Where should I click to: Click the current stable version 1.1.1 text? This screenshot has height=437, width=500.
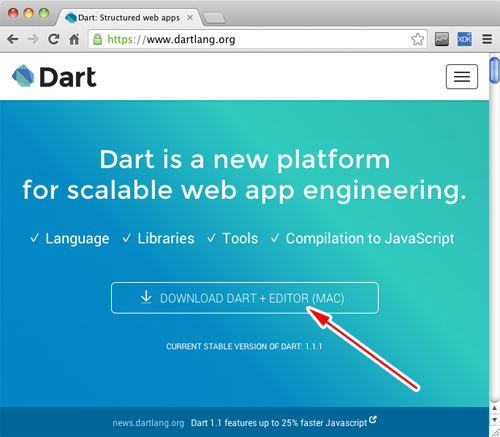point(244,347)
